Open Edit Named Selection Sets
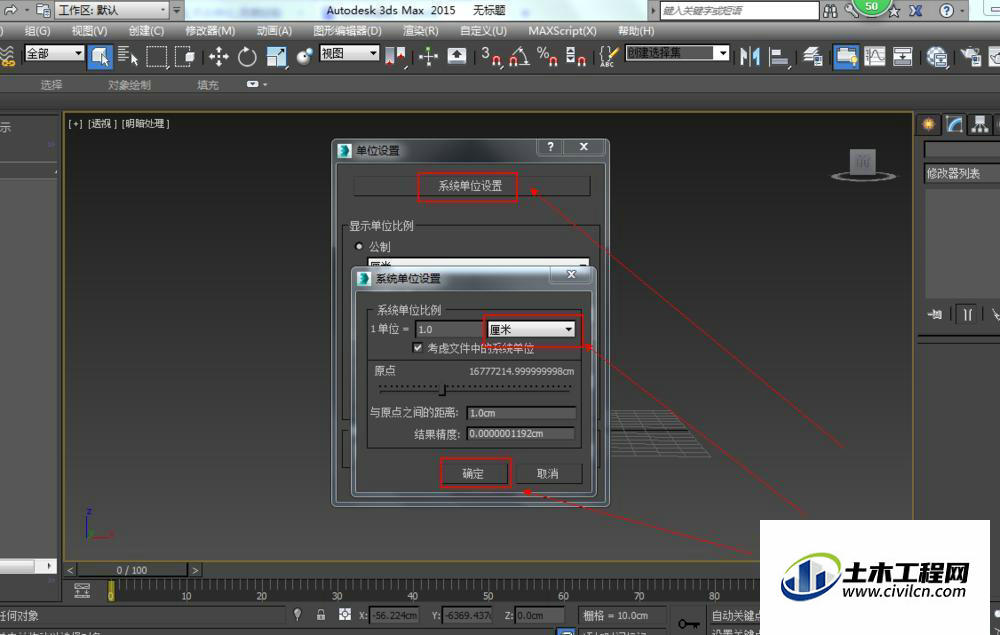The width and height of the screenshot is (1000, 635). click(x=608, y=57)
